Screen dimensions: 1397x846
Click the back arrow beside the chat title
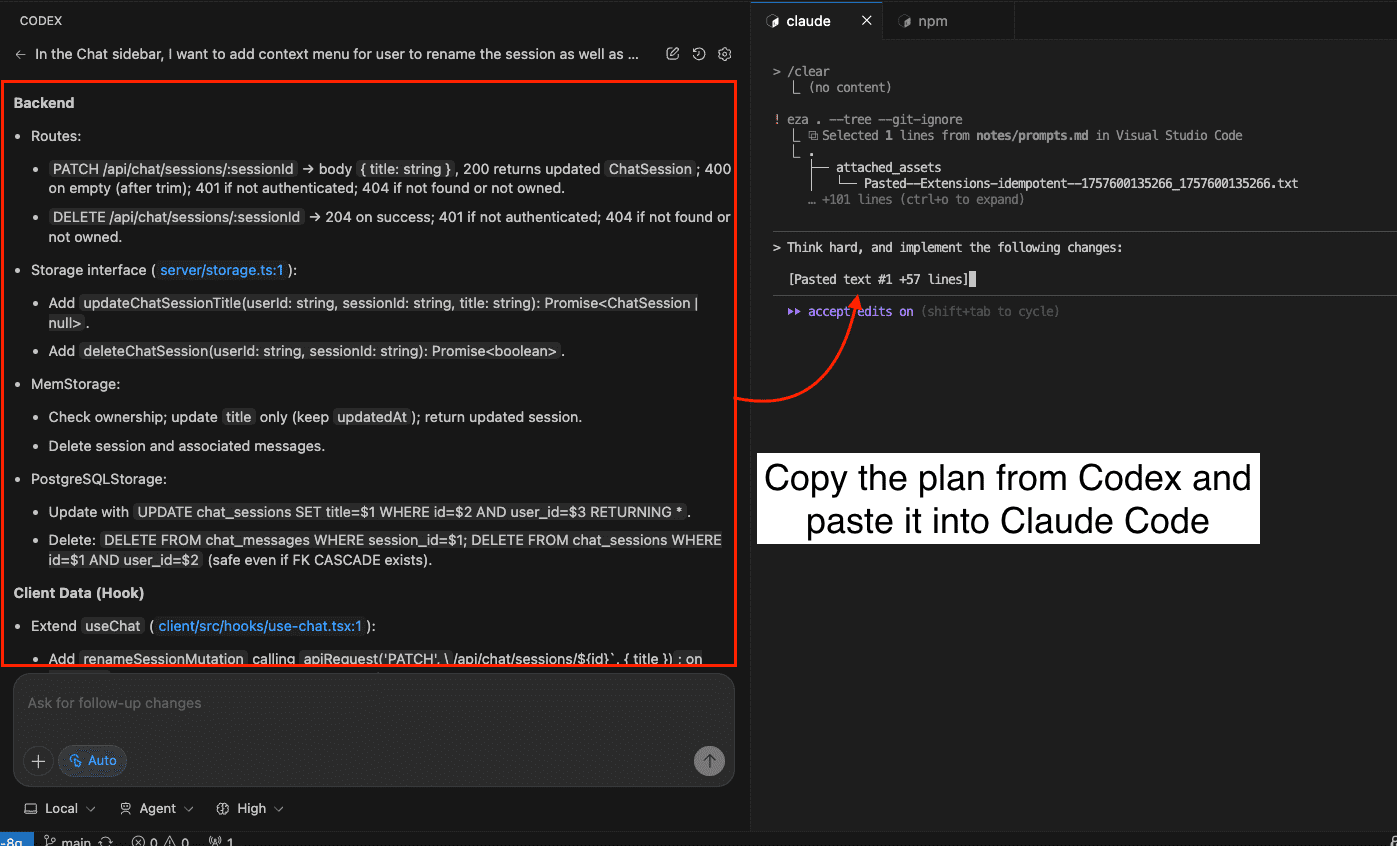(18, 54)
